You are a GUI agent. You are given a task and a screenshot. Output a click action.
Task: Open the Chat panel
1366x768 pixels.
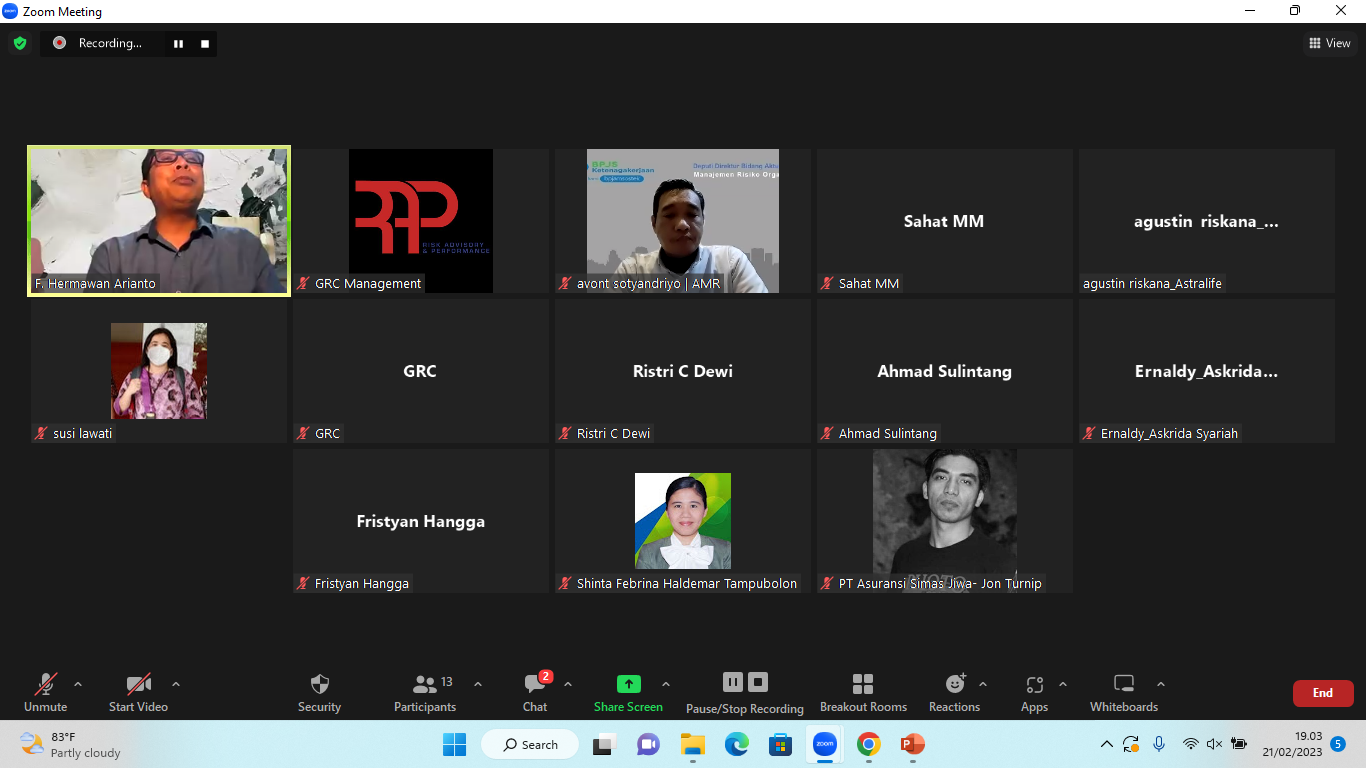(x=535, y=692)
